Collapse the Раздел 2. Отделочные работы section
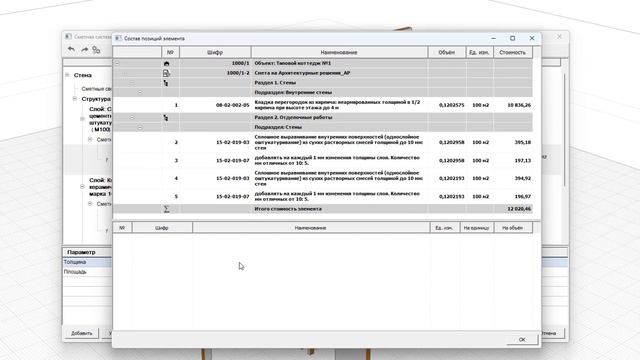 [x=132, y=118]
